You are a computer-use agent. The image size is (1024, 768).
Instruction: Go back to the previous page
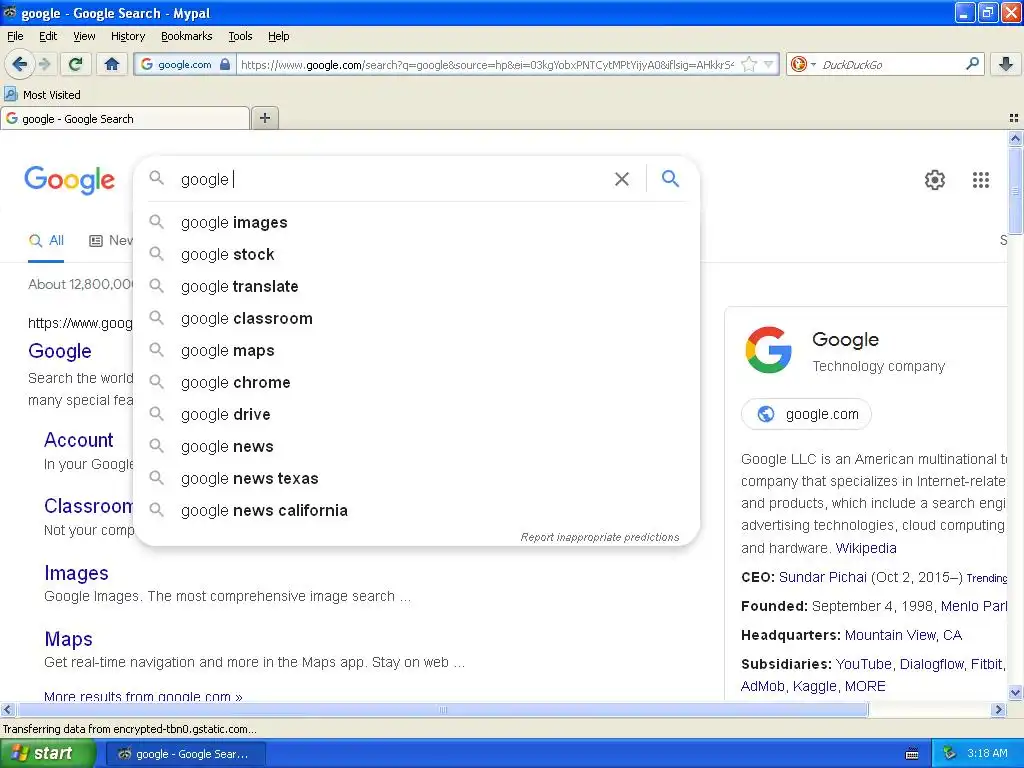click(x=20, y=64)
